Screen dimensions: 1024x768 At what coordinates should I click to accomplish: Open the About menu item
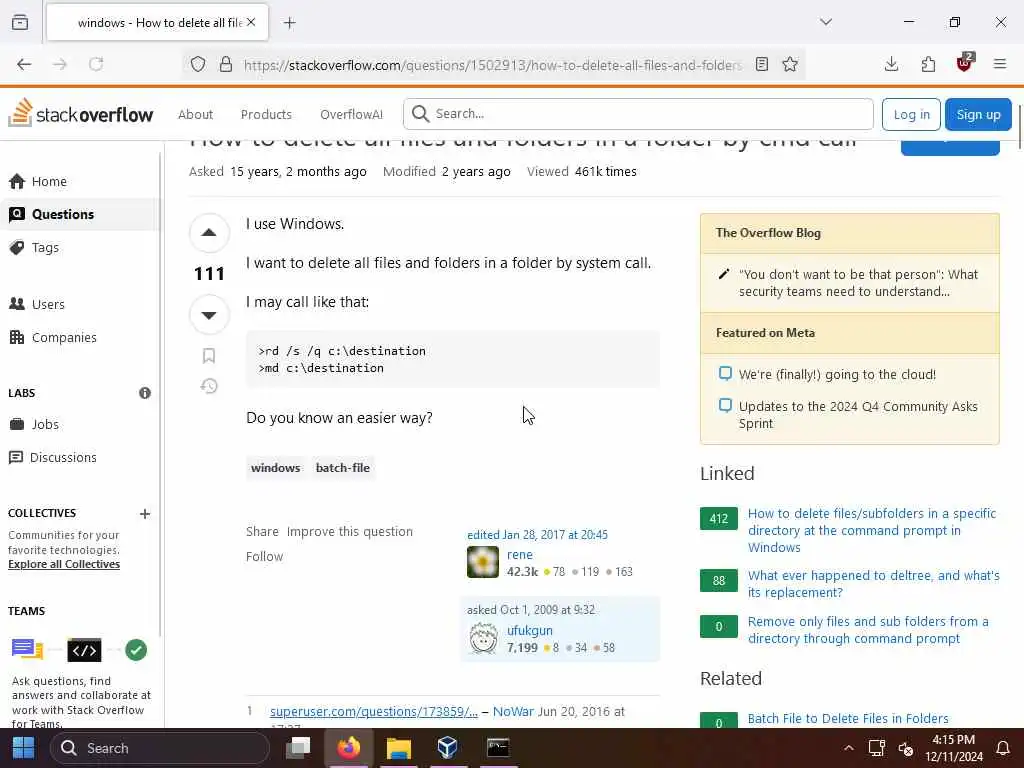(195, 114)
